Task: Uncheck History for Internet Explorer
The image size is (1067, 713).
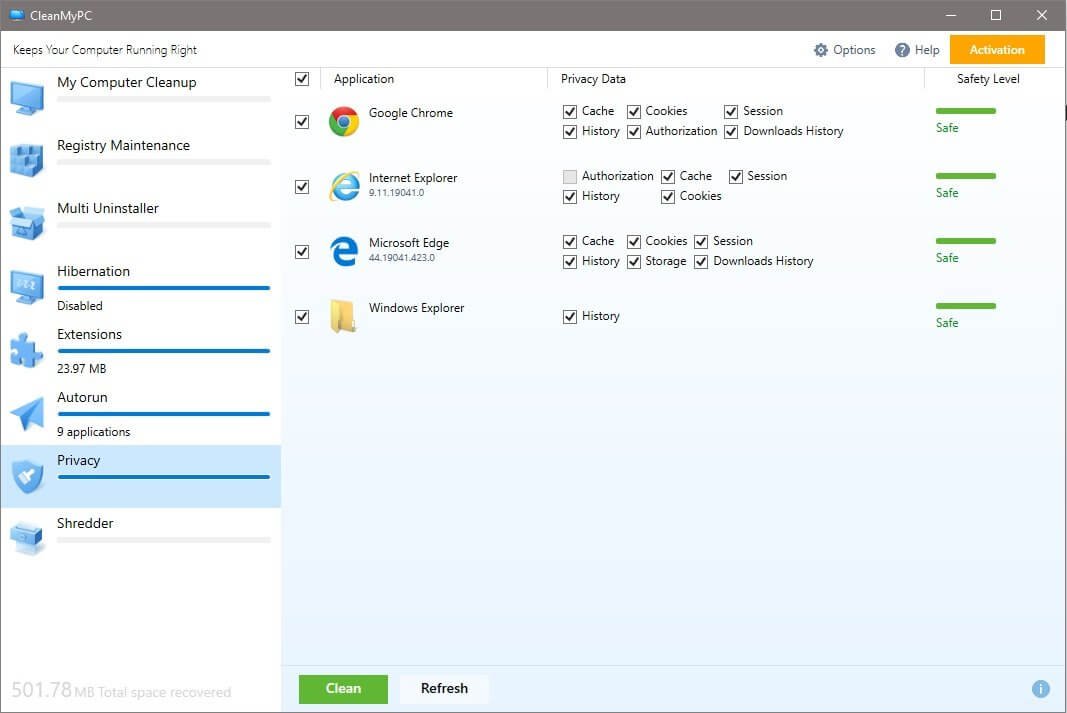Action: 570,197
